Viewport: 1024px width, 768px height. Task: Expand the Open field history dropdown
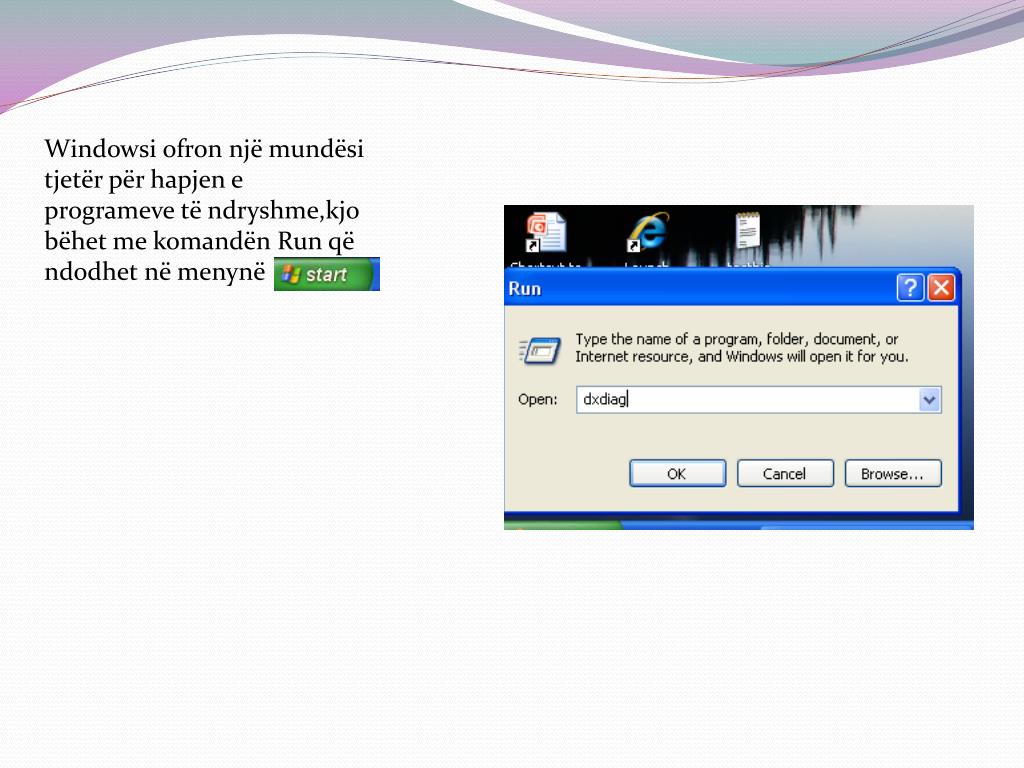929,400
